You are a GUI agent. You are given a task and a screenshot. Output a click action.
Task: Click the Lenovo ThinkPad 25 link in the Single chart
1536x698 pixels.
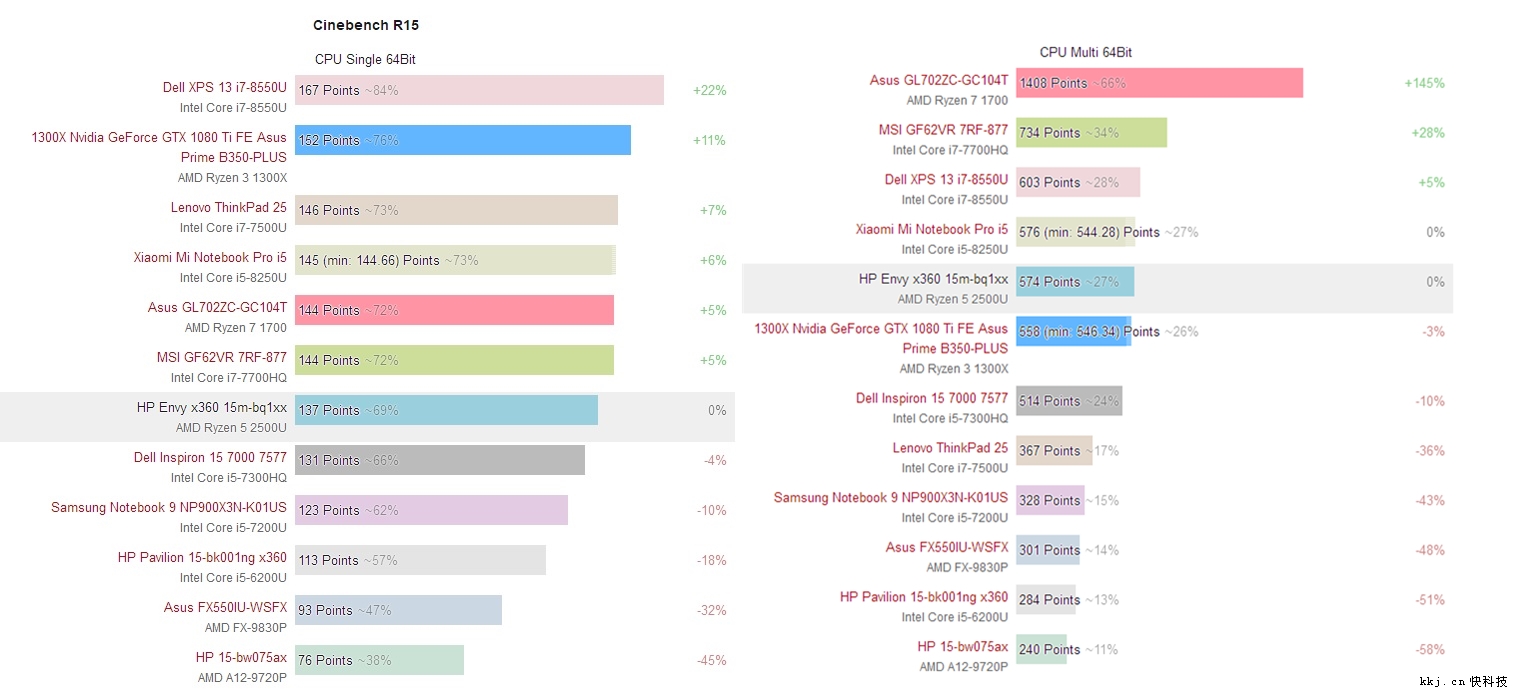point(228,208)
